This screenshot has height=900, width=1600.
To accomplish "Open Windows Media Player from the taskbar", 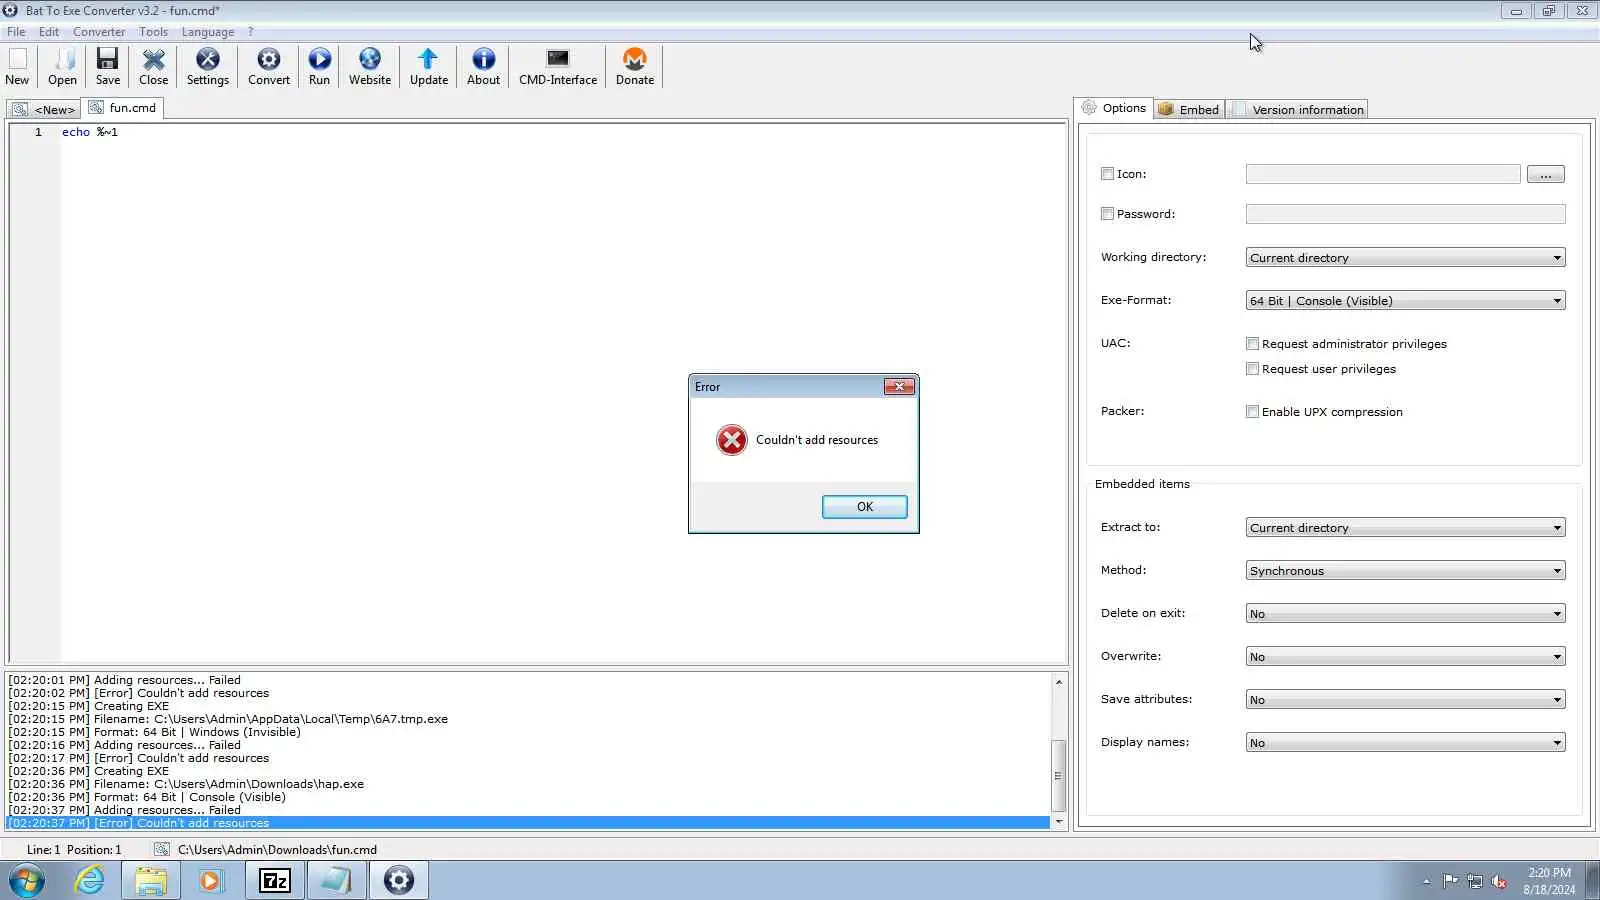I will (210, 881).
